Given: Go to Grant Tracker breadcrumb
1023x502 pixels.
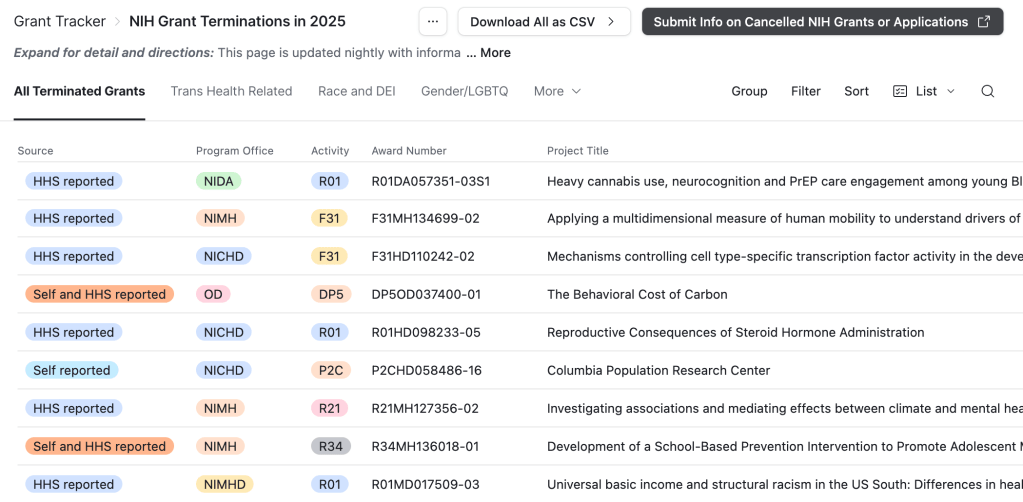Looking at the screenshot, I should (x=61, y=21).
